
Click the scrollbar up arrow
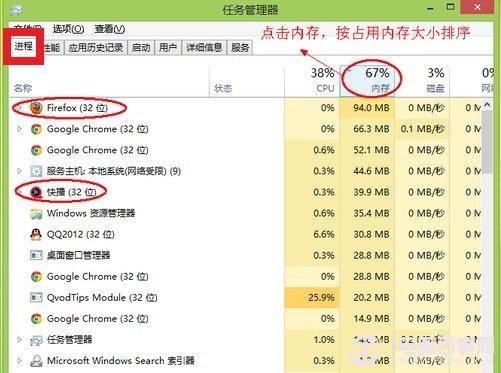pos(487,105)
